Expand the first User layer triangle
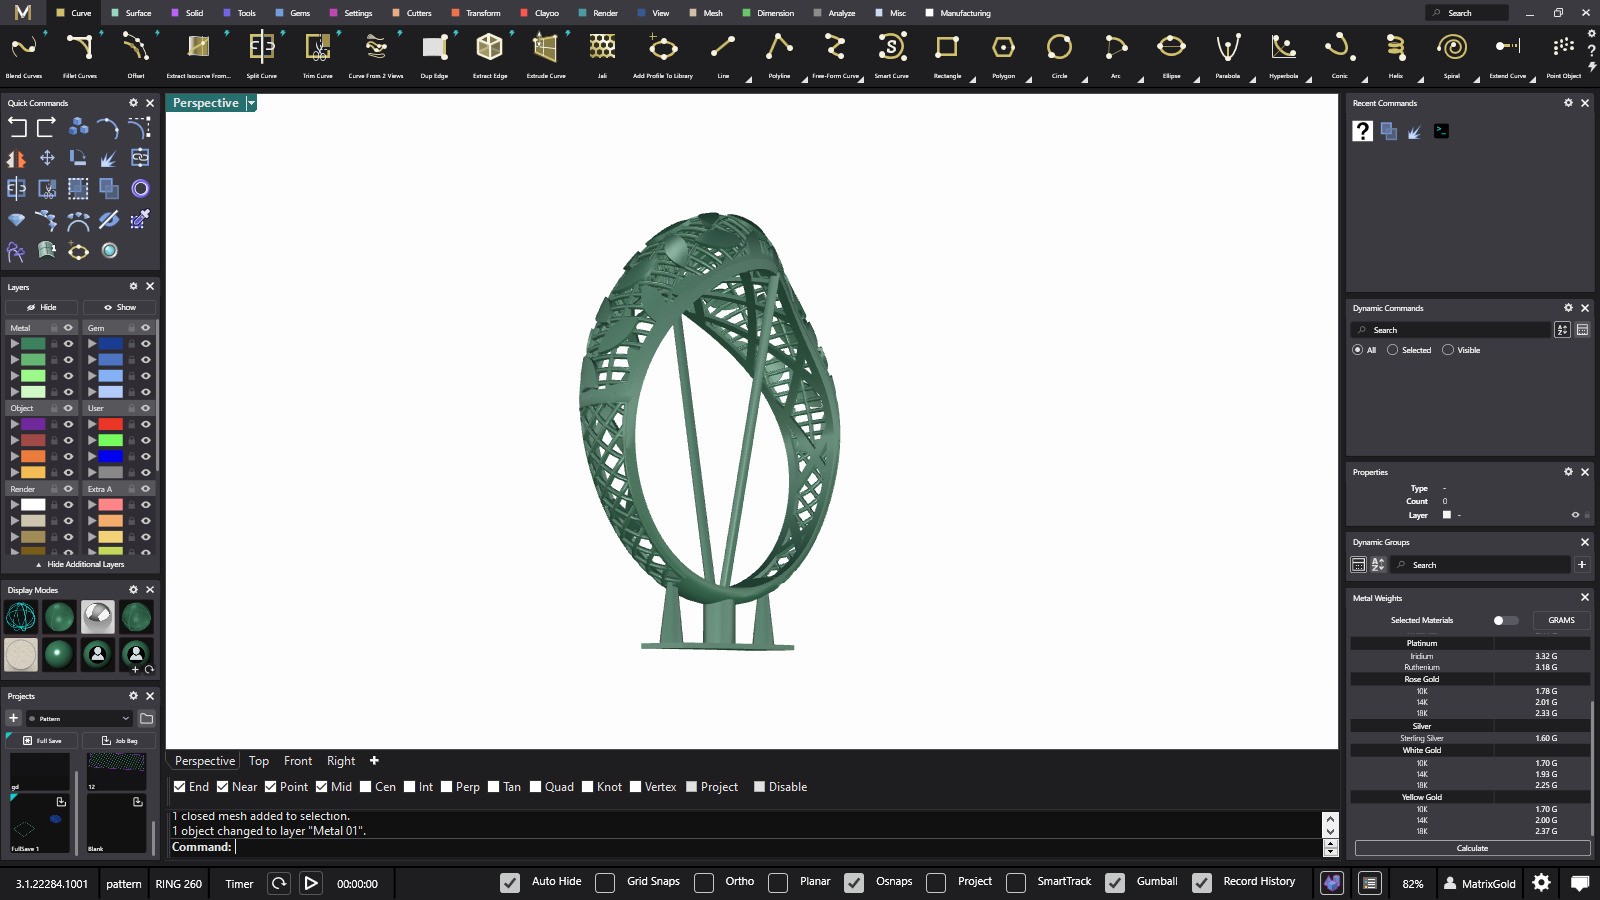Screen dimensions: 1600x900 (92, 424)
